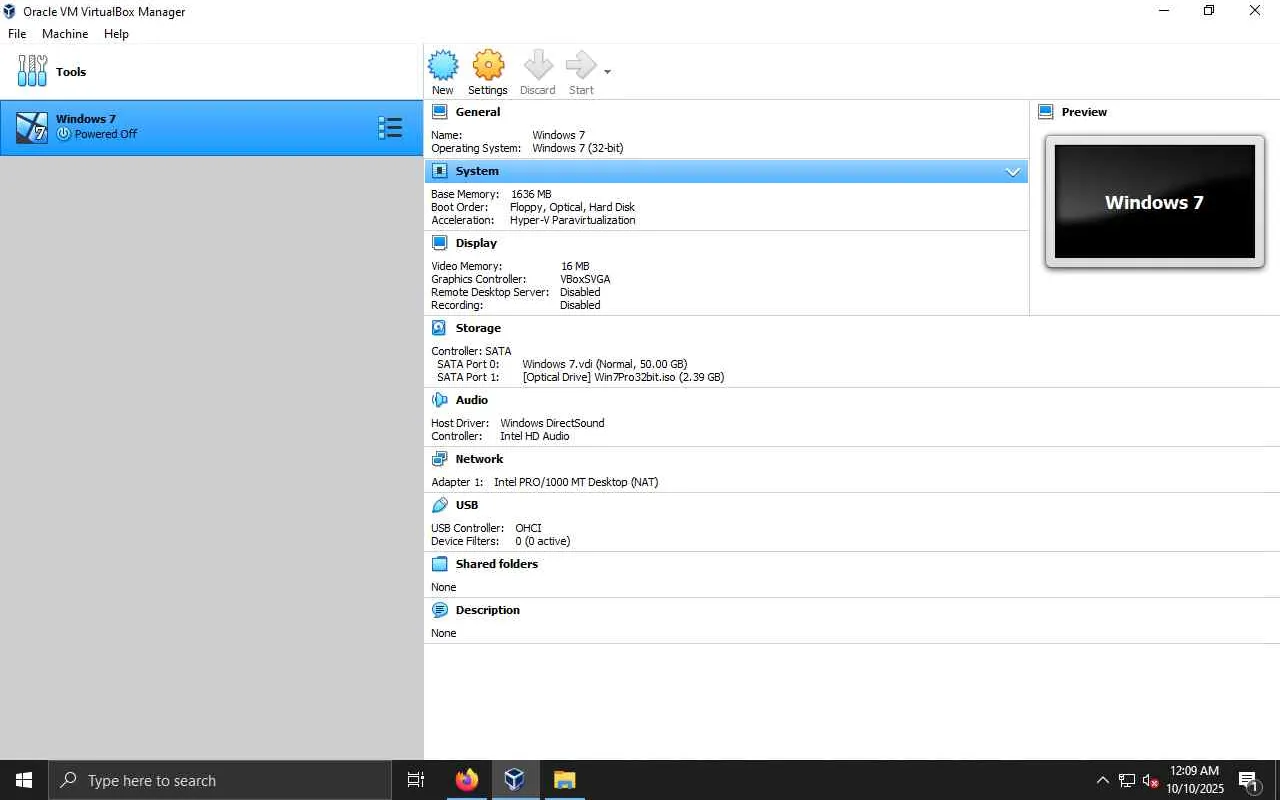
Task: Open the Description settings link
Action: tap(488, 610)
